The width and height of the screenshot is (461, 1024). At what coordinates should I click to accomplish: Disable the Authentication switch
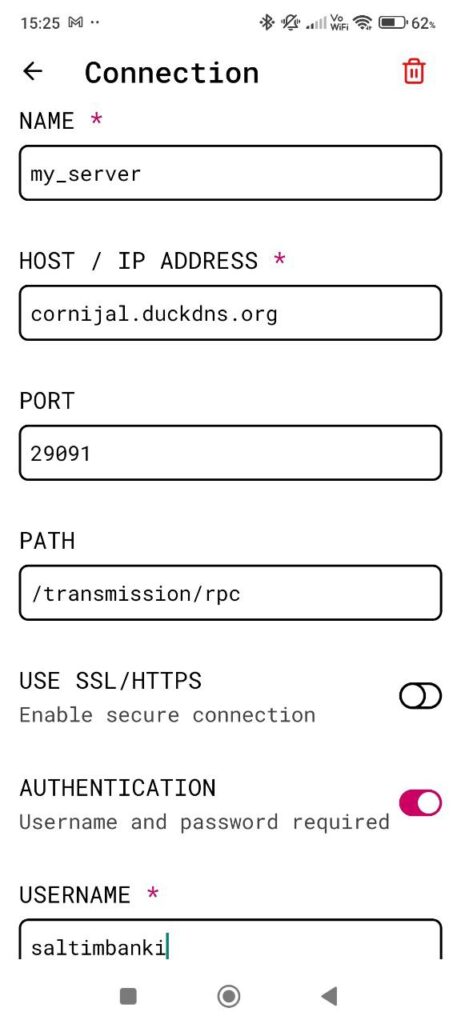[421, 803]
